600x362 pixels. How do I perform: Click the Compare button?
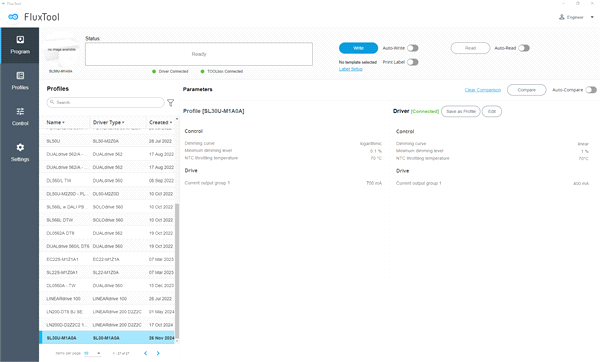[x=527, y=90]
